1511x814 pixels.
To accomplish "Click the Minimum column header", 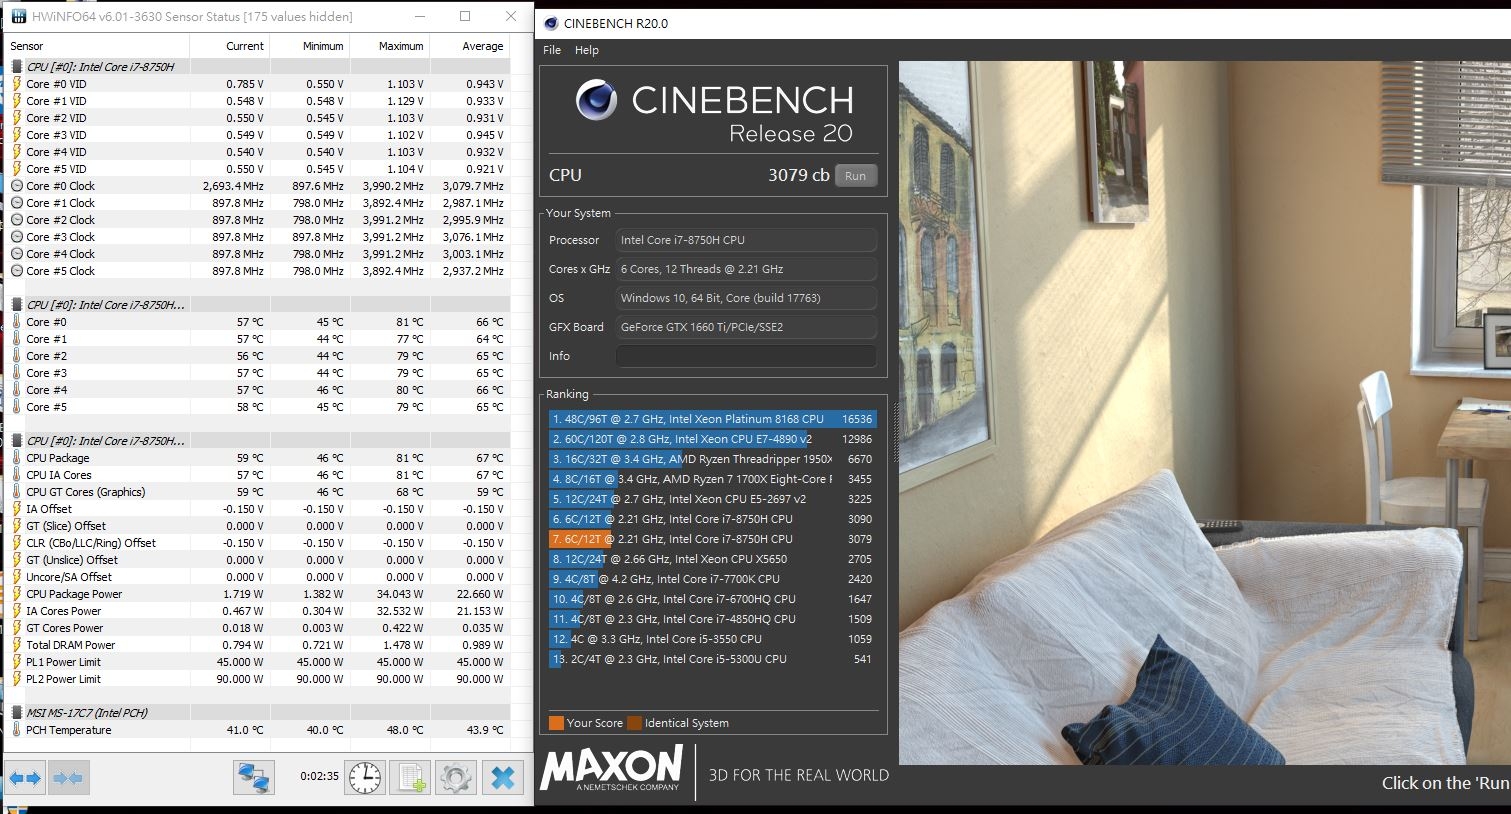I will click(x=309, y=46).
